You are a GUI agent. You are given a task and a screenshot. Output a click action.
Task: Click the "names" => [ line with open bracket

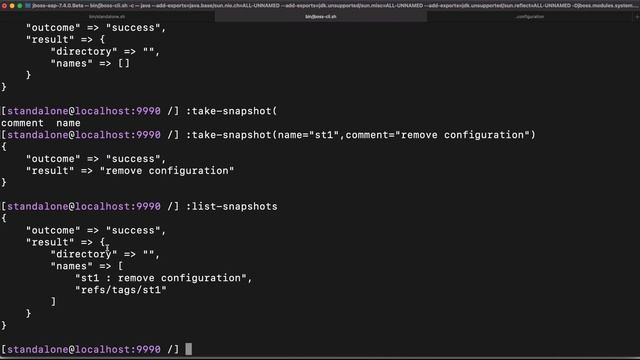click(x=87, y=266)
